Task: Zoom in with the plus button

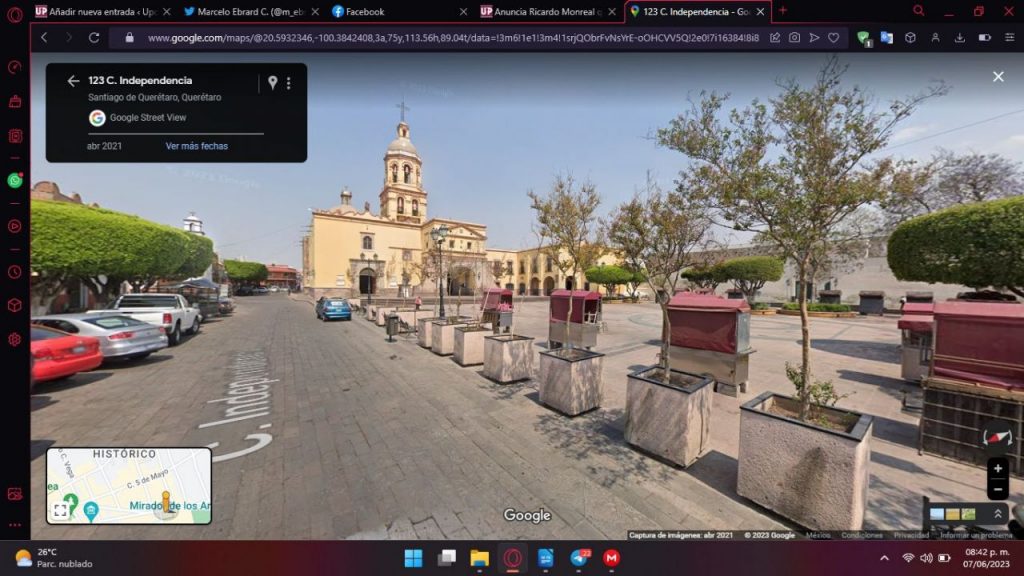Action: coord(997,468)
